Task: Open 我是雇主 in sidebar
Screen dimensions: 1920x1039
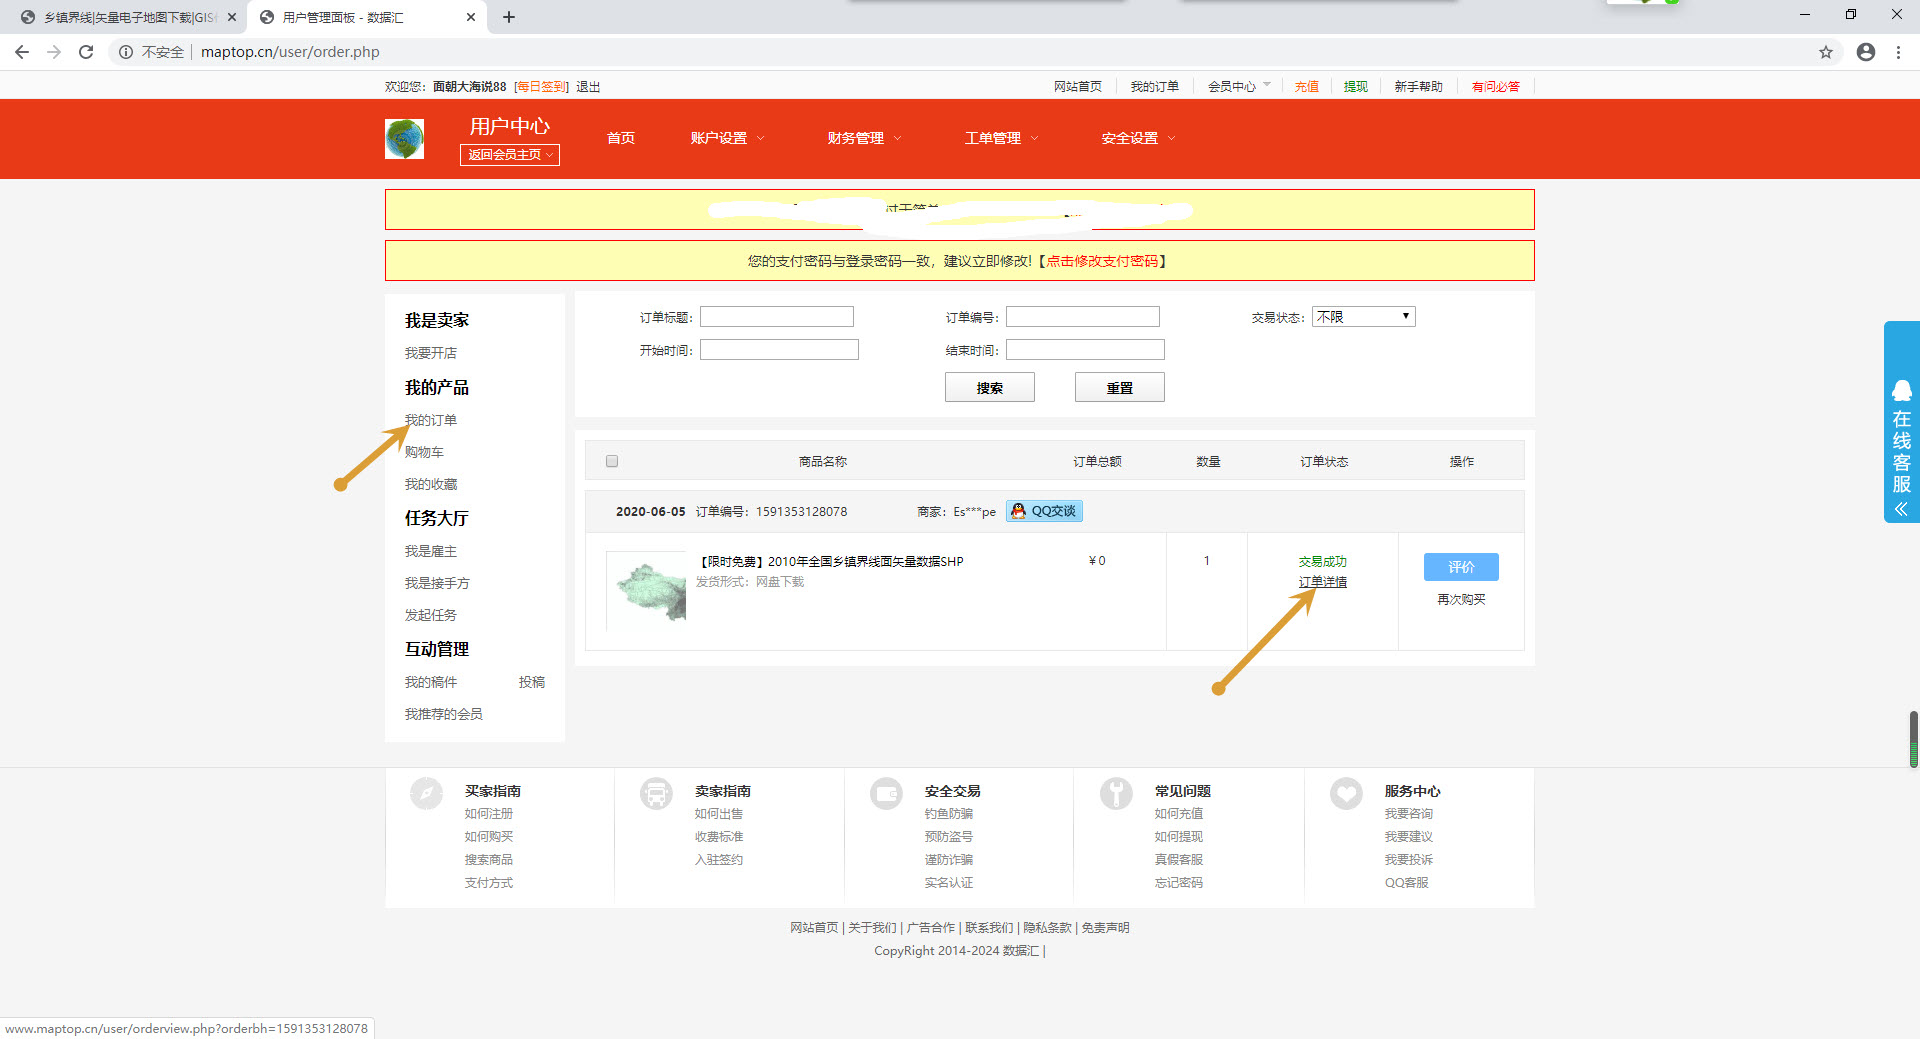Action: (431, 551)
